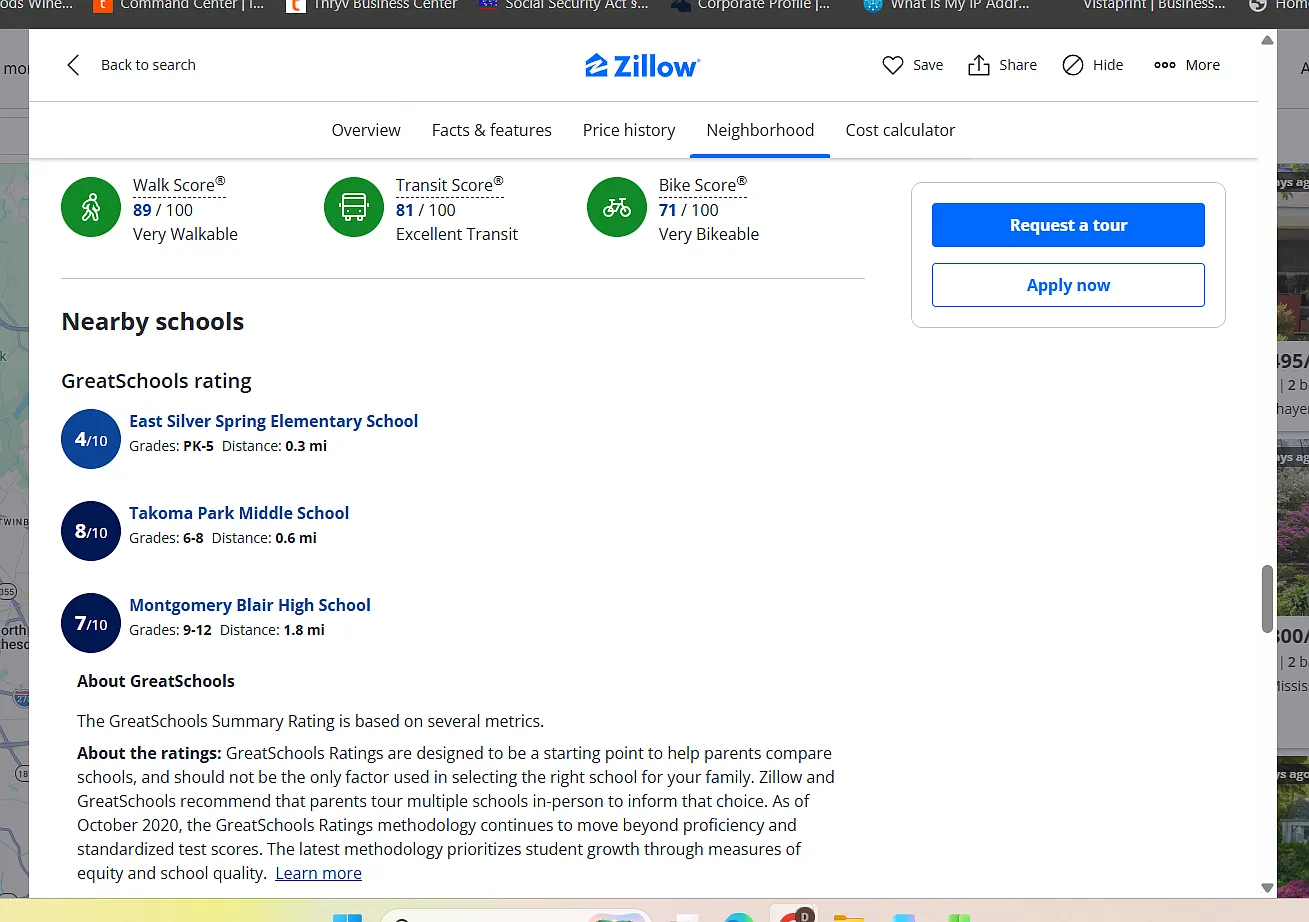Open Takoma Park Middle School link
Viewport: 1309px width, 922px height.
(x=239, y=513)
